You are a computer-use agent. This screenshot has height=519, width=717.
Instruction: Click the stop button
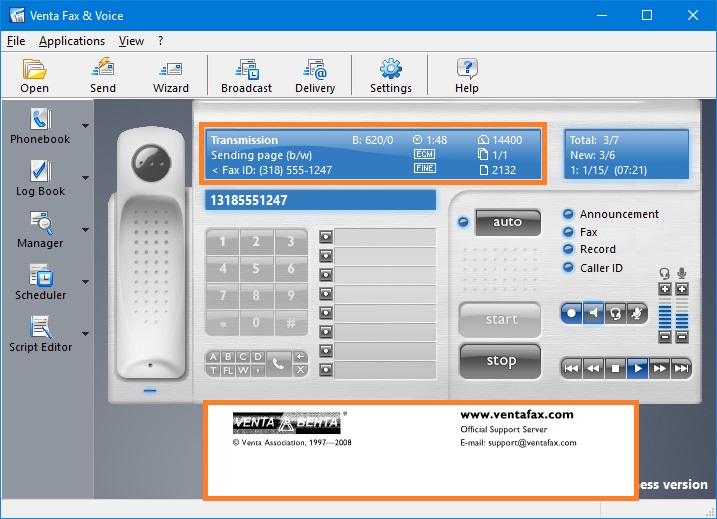pos(500,361)
